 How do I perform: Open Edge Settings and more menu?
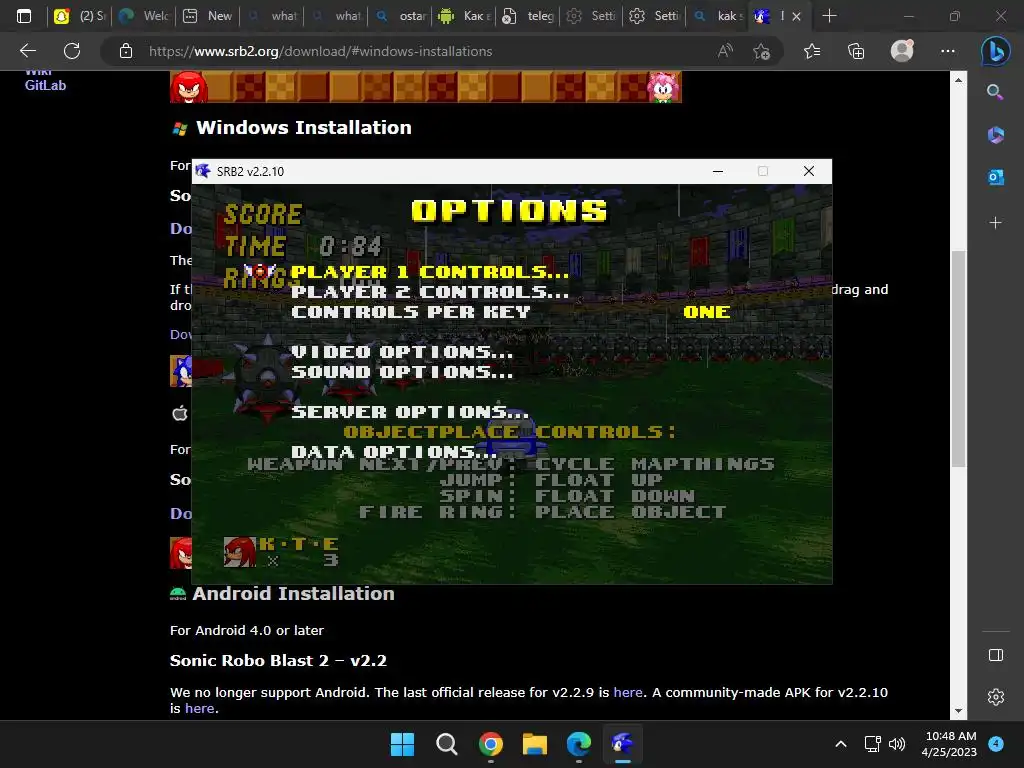pyautogui.click(x=948, y=51)
